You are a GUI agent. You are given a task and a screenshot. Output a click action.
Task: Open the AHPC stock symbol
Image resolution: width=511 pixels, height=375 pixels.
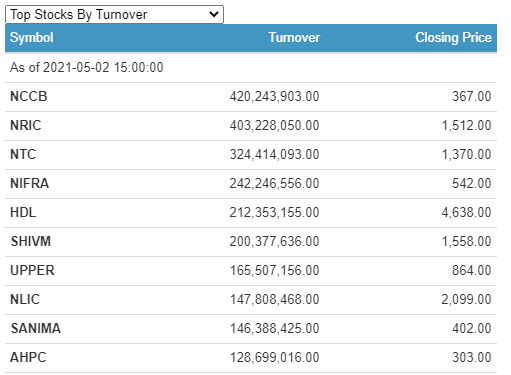[28, 358]
